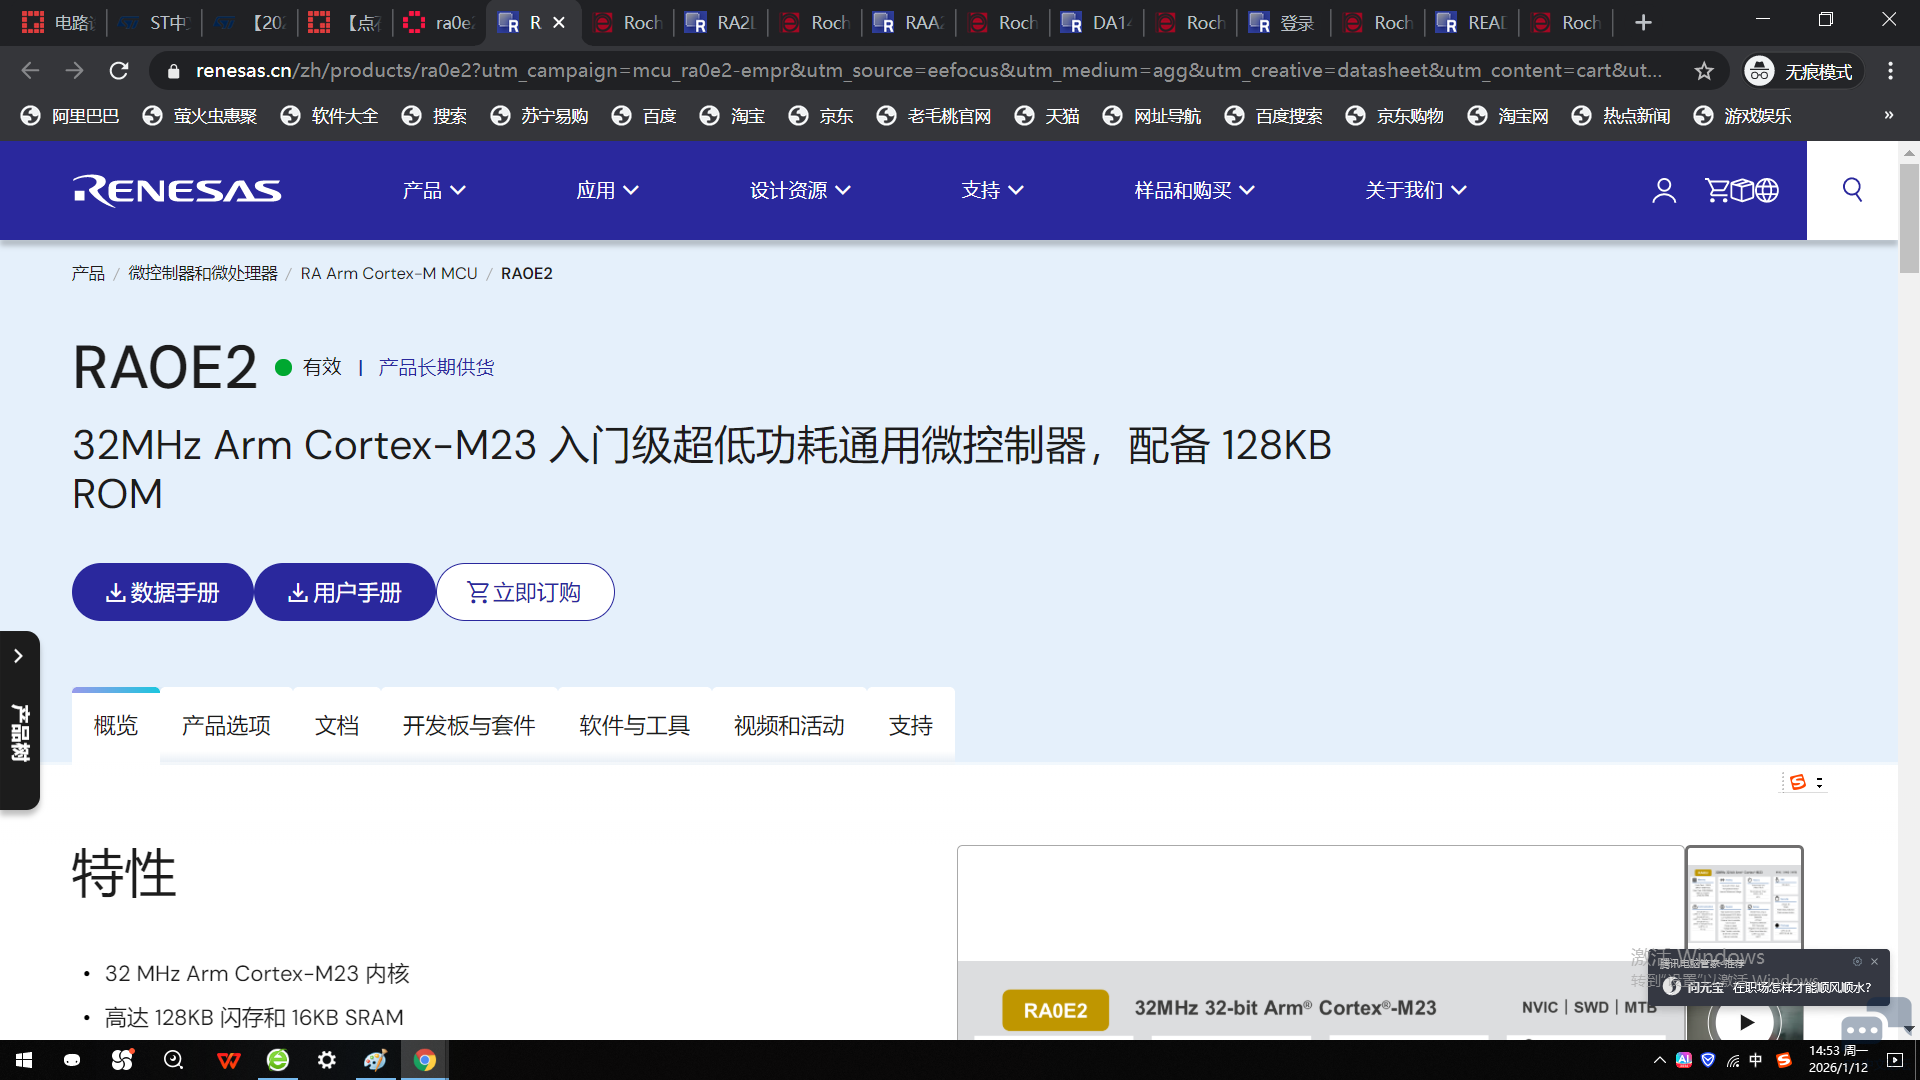1920x1080 pixels.
Task: Open the user account icon in Renesas header
Action: [1664, 190]
